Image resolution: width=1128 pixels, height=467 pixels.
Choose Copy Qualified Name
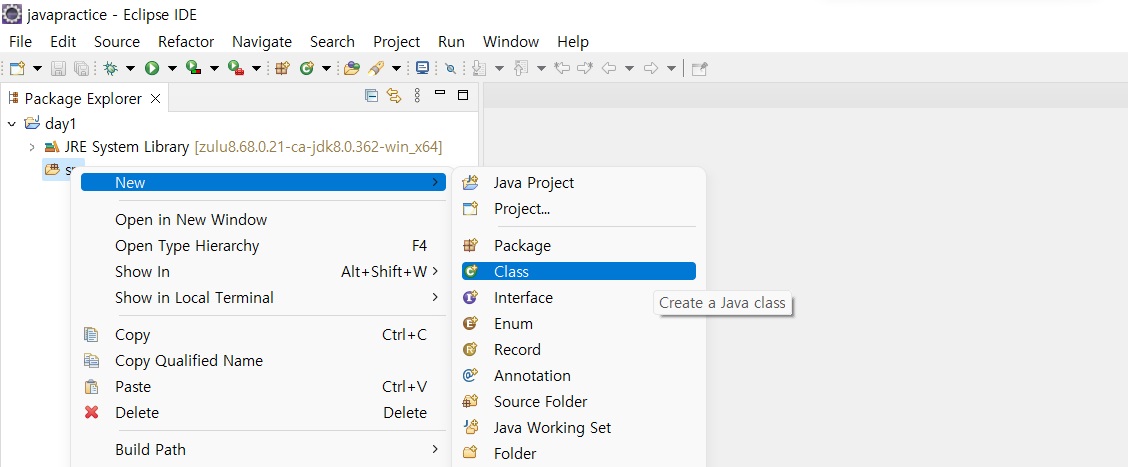(263, 361)
